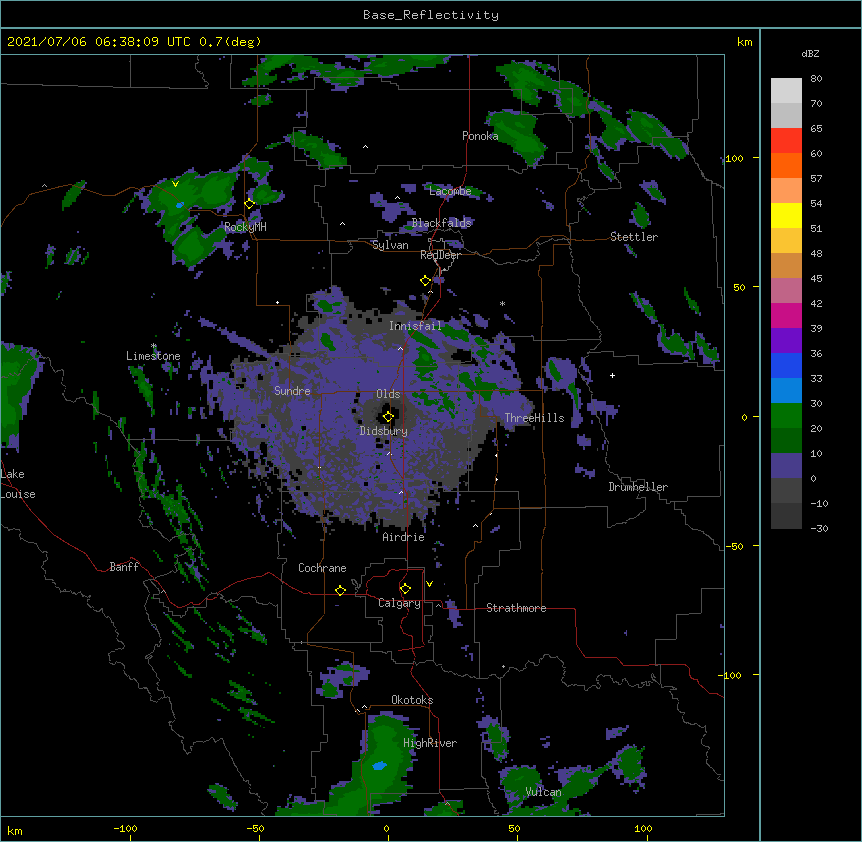Click the Calgary label
The height and width of the screenshot is (842, 862).
[399, 603]
